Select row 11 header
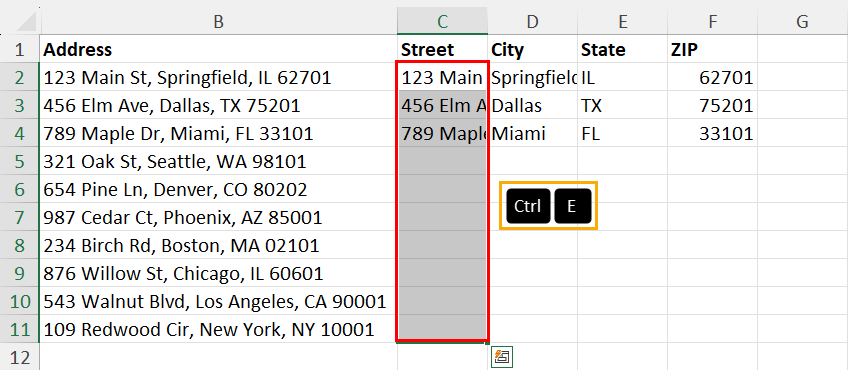 click(19, 329)
